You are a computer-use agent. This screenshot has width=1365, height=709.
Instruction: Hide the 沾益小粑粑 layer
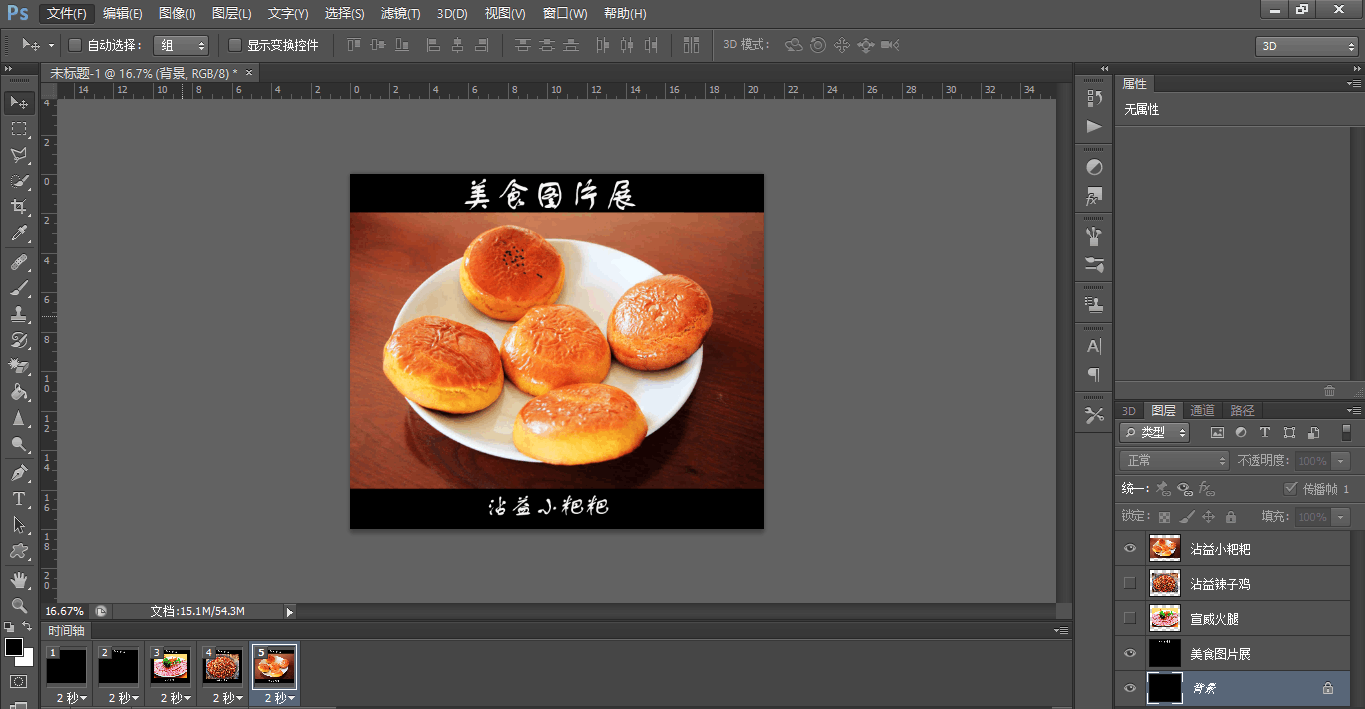click(x=1129, y=548)
